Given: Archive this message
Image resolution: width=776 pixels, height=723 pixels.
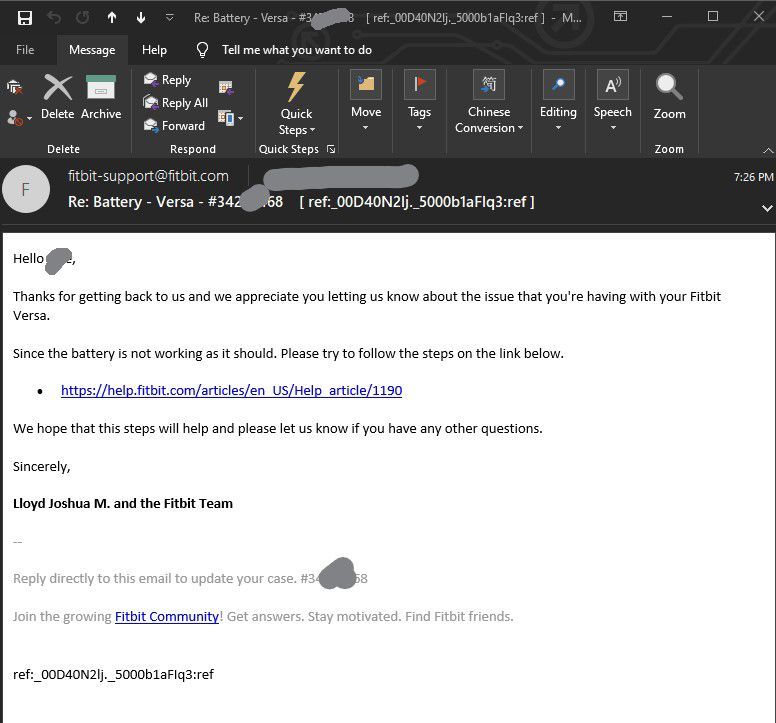Looking at the screenshot, I should click(101, 96).
